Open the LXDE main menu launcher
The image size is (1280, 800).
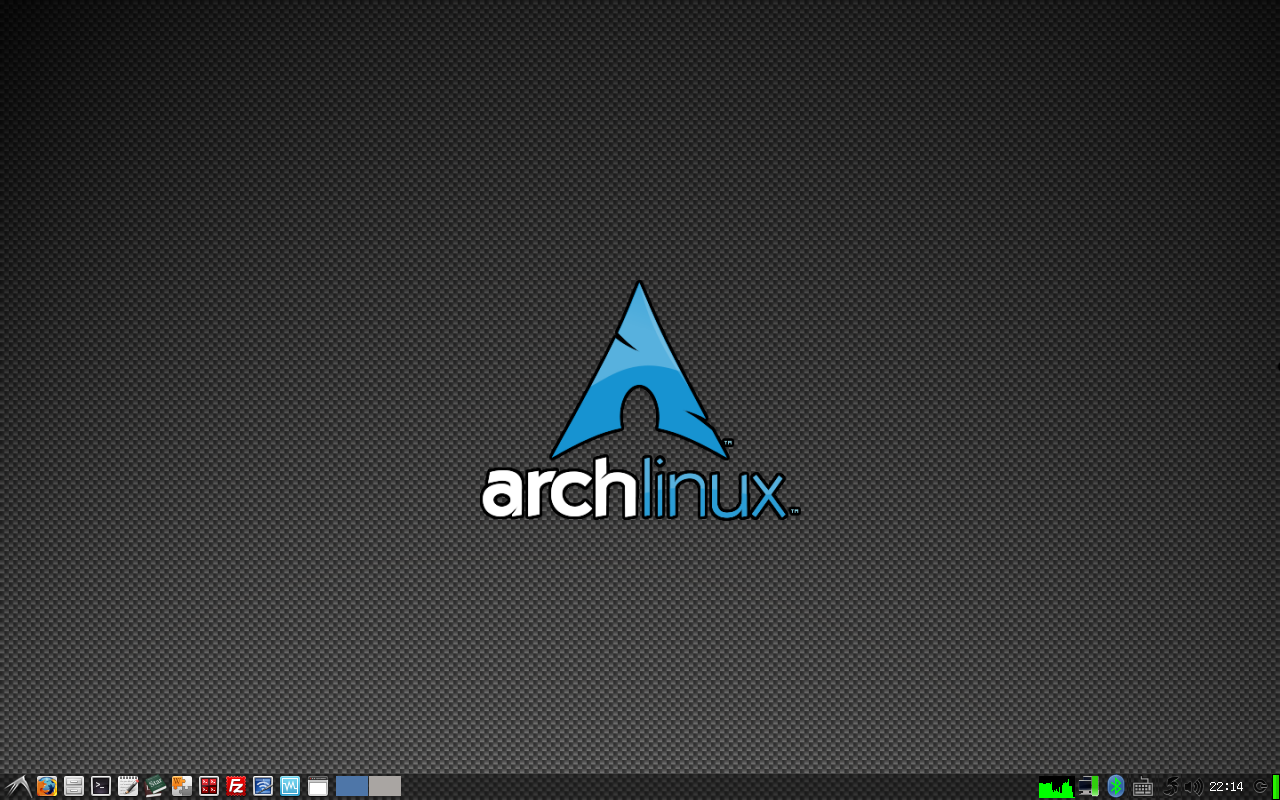pyautogui.click(x=19, y=786)
